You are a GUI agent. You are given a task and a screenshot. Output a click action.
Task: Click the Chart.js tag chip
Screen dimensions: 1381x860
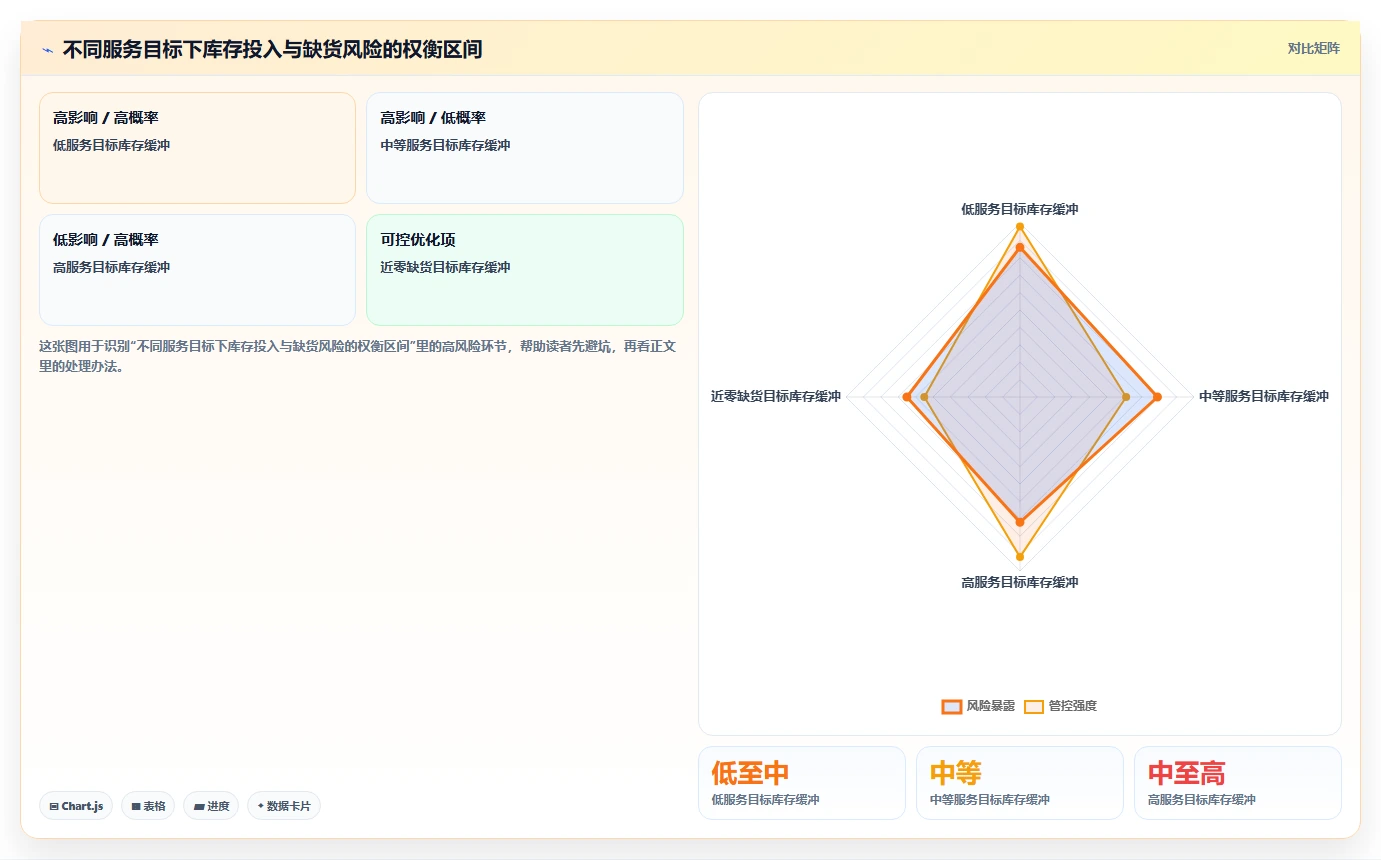[x=76, y=806]
